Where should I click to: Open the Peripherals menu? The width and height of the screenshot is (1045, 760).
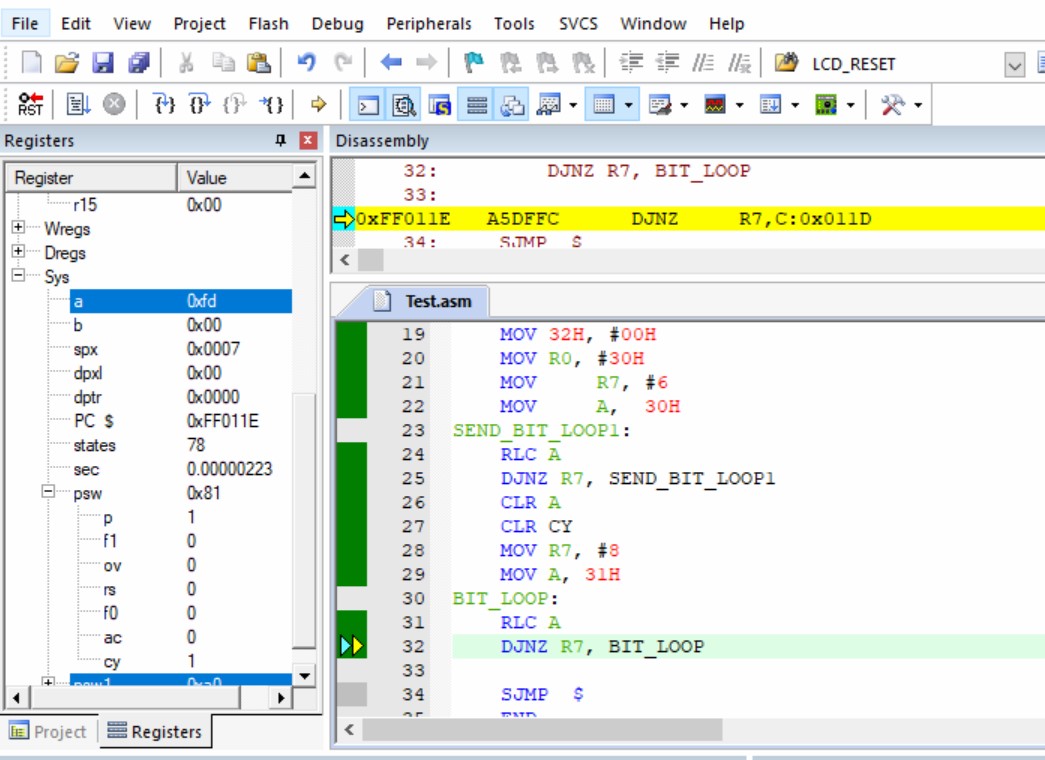click(x=428, y=23)
